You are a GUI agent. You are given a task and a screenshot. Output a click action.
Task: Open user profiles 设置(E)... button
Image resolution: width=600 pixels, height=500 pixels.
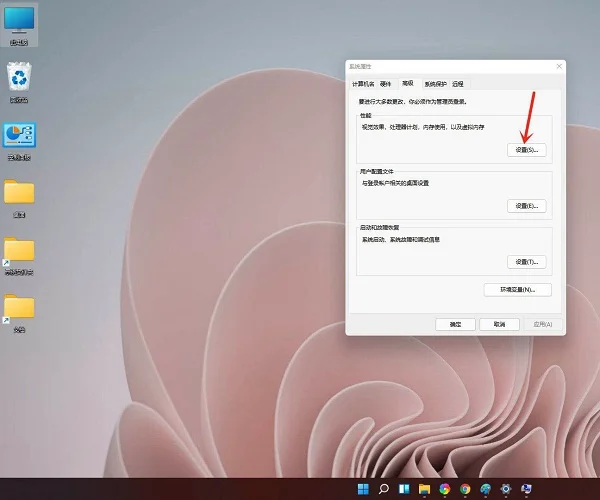tap(527, 206)
